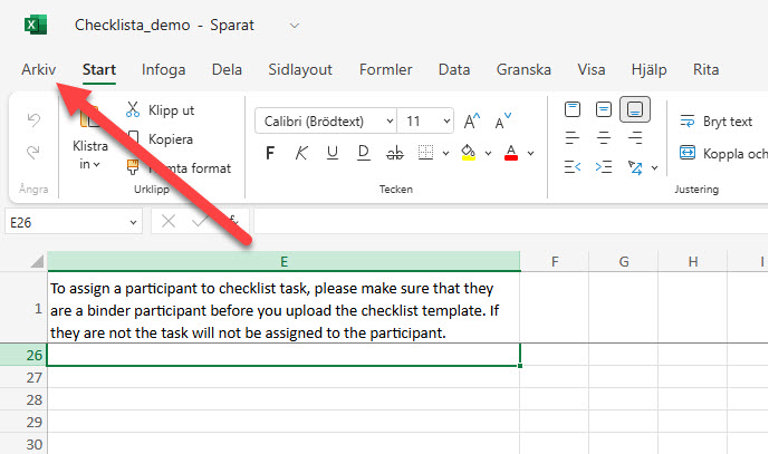Align text to middle of cell
Screen dimensions: 768x454
coord(603,109)
